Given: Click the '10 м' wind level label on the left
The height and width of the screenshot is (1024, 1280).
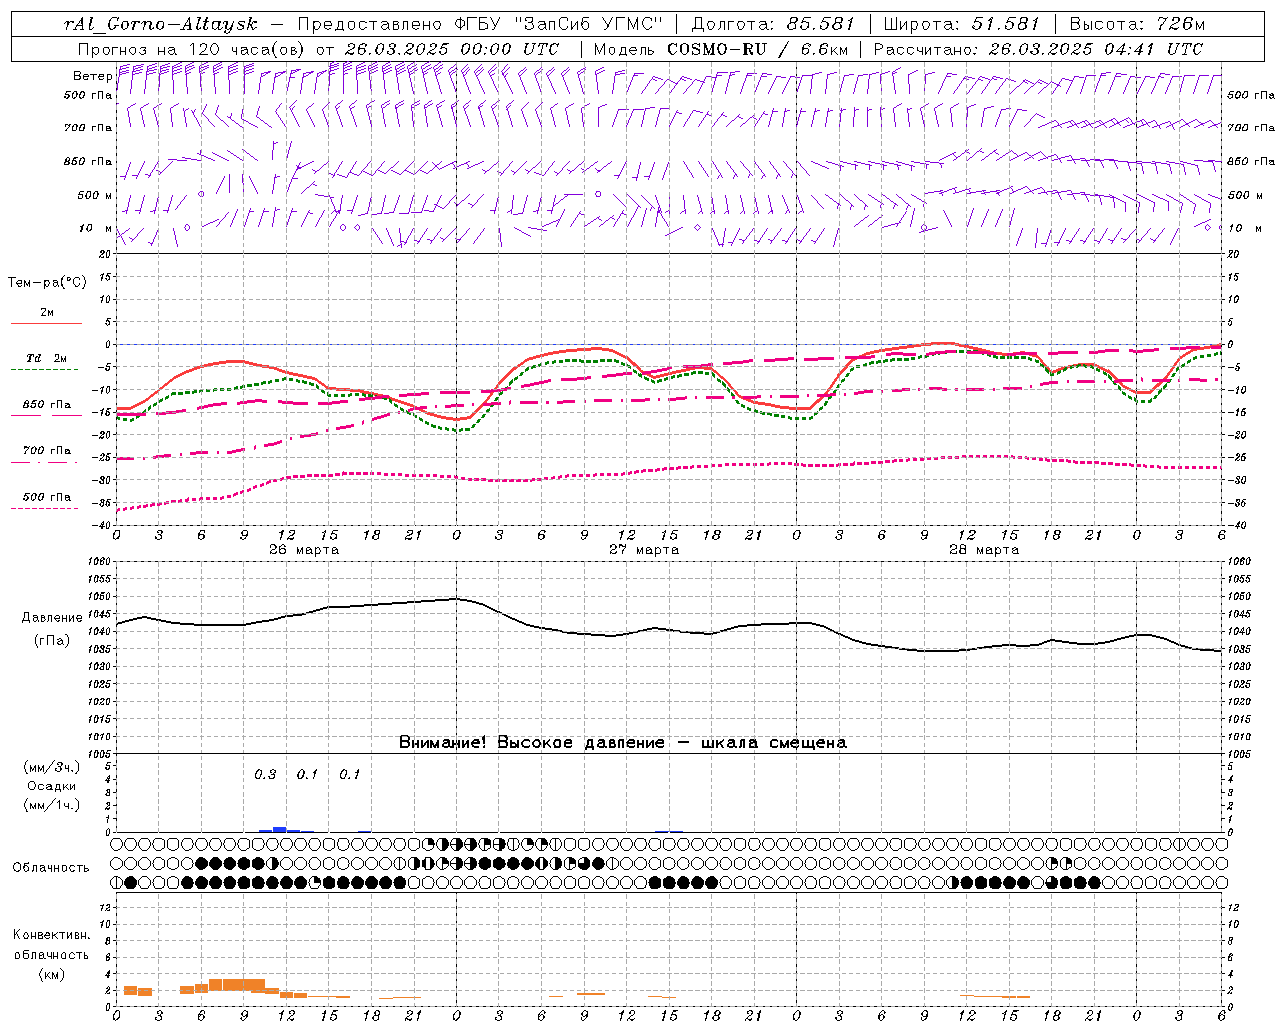Looking at the screenshot, I should point(95,228).
